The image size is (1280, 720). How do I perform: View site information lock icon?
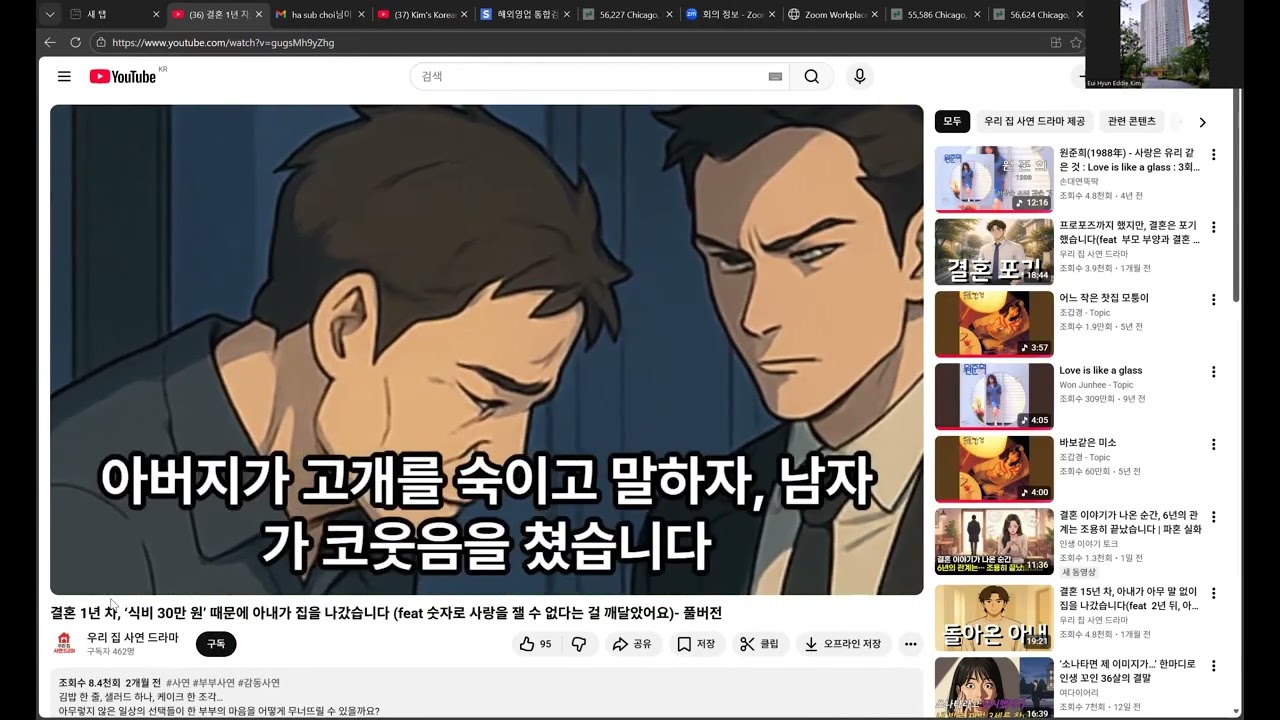100,42
